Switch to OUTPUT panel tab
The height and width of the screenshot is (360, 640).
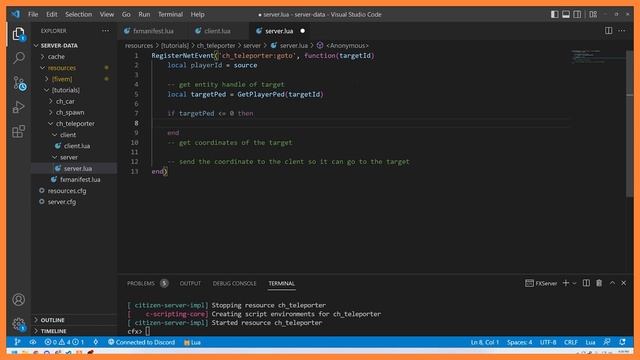[x=190, y=283]
